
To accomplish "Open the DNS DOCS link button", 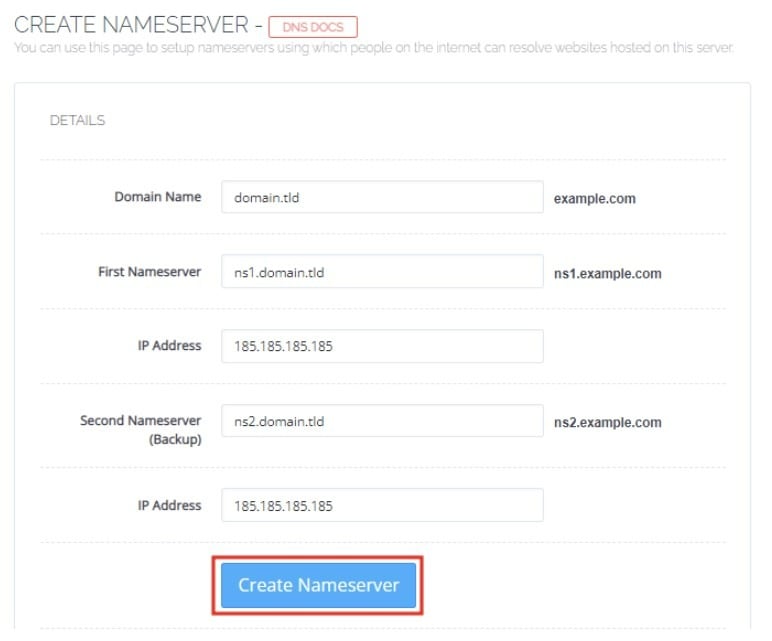I will click(x=313, y=27).
